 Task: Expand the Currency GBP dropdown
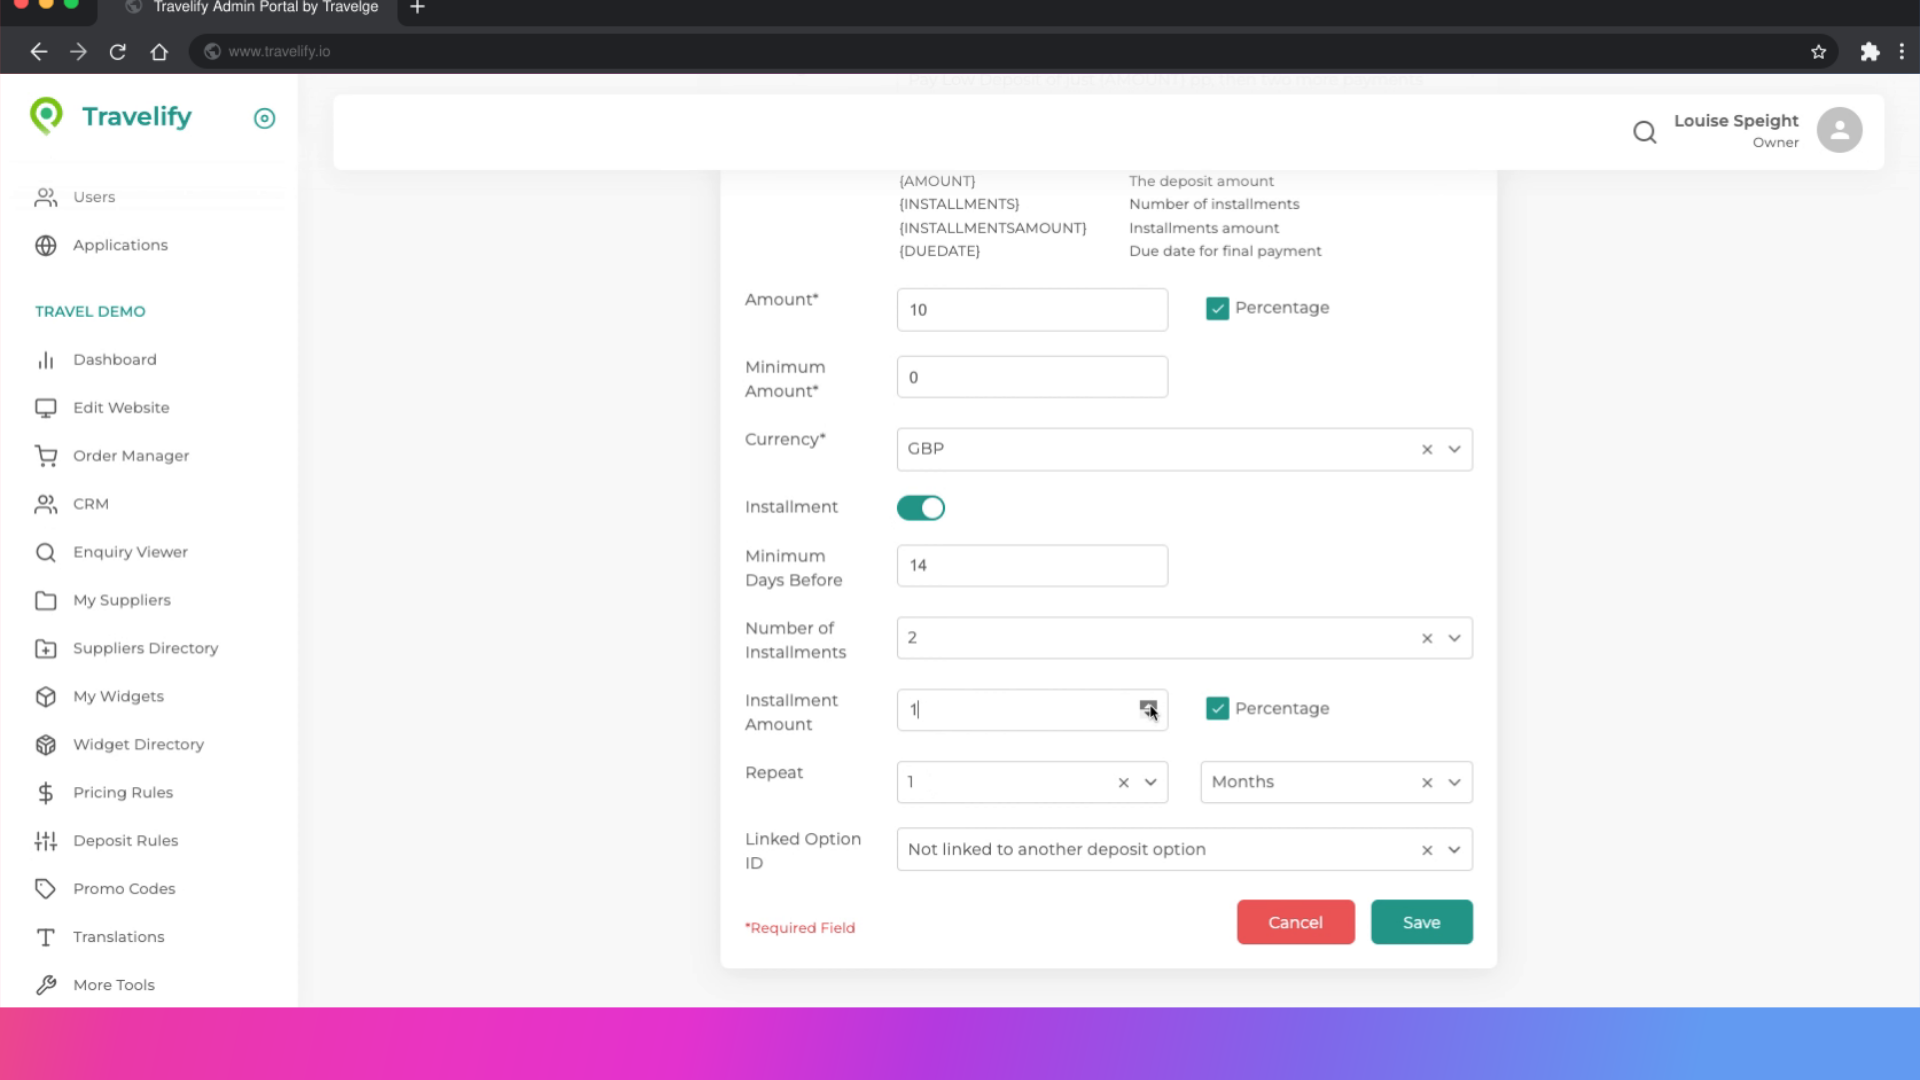pyautogui.click(x=1454, y=450)
